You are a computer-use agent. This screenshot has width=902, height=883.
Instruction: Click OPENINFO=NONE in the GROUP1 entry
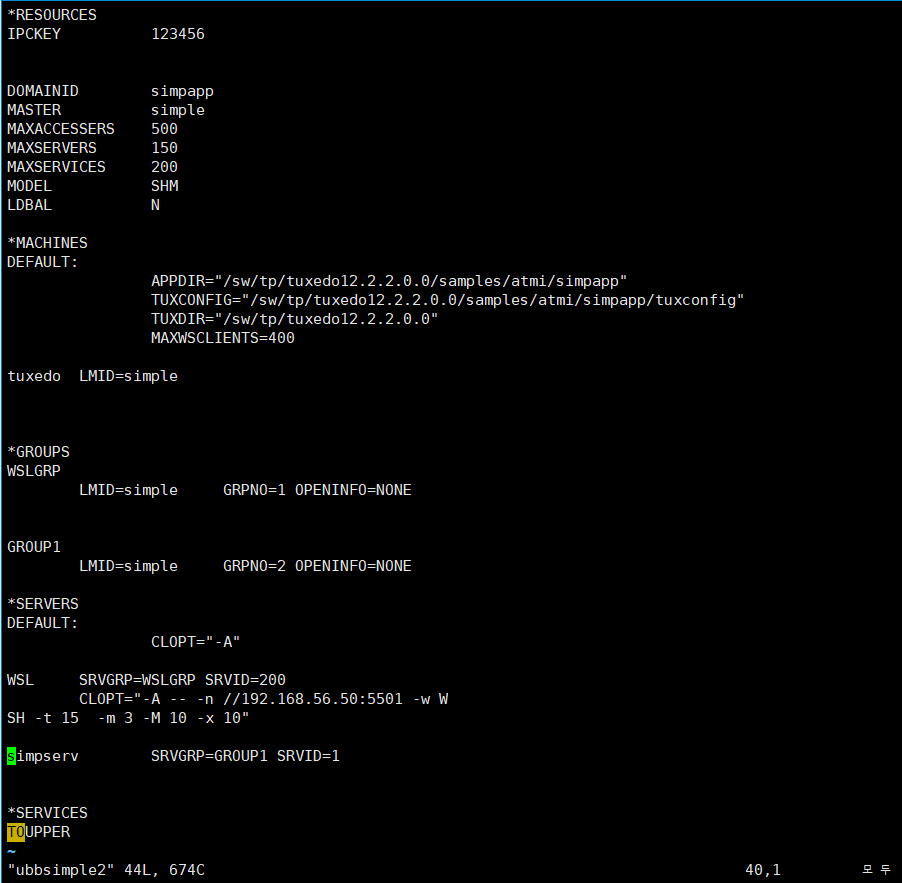[x=353, y=565]
